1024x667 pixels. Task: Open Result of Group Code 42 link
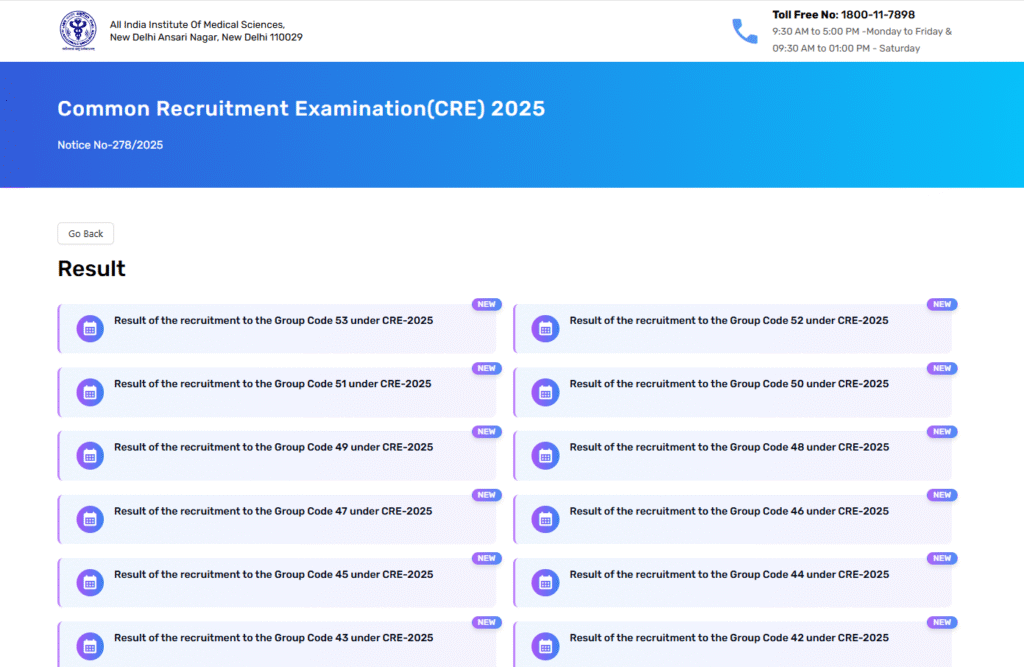click(x=728, y=638)
